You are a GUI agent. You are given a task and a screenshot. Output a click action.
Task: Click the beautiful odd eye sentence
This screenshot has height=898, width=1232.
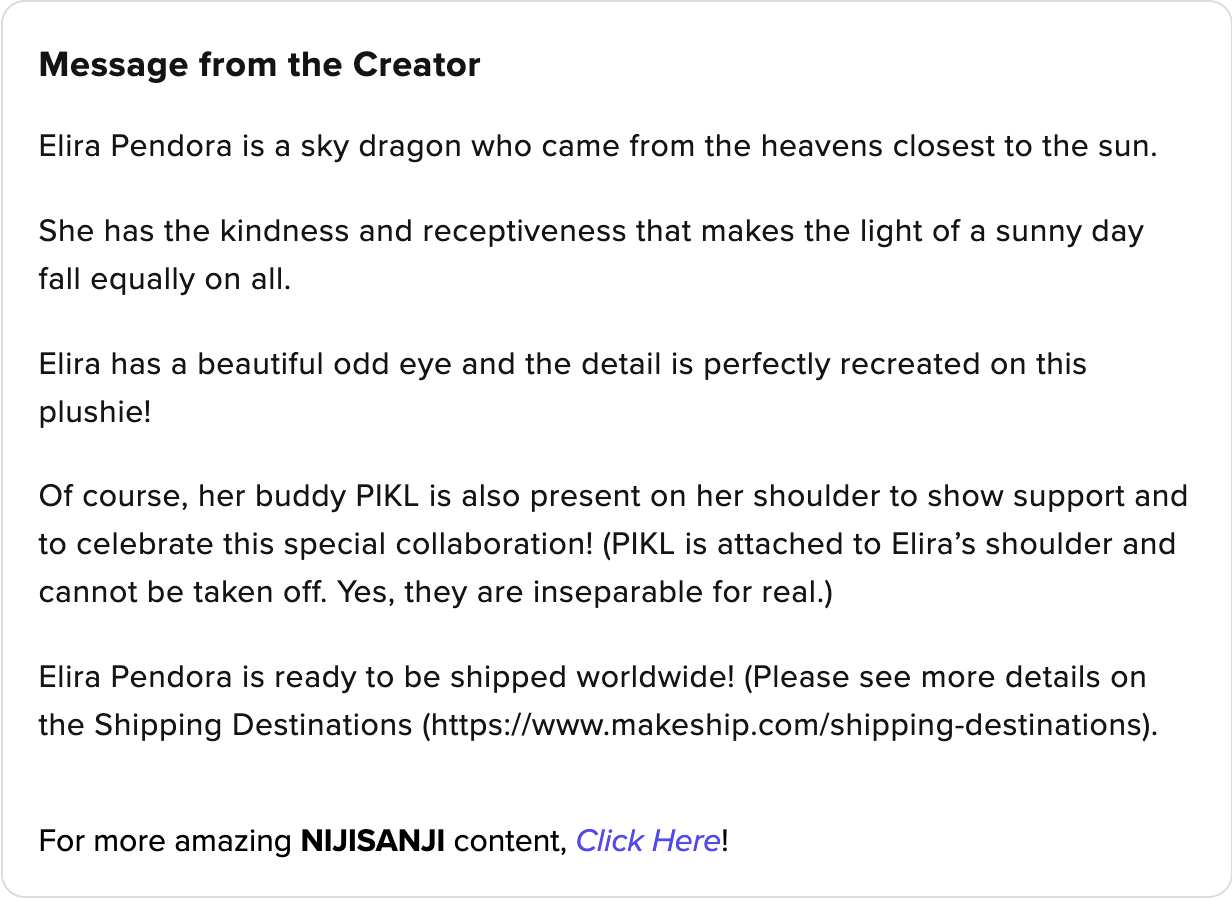point(562,364)
